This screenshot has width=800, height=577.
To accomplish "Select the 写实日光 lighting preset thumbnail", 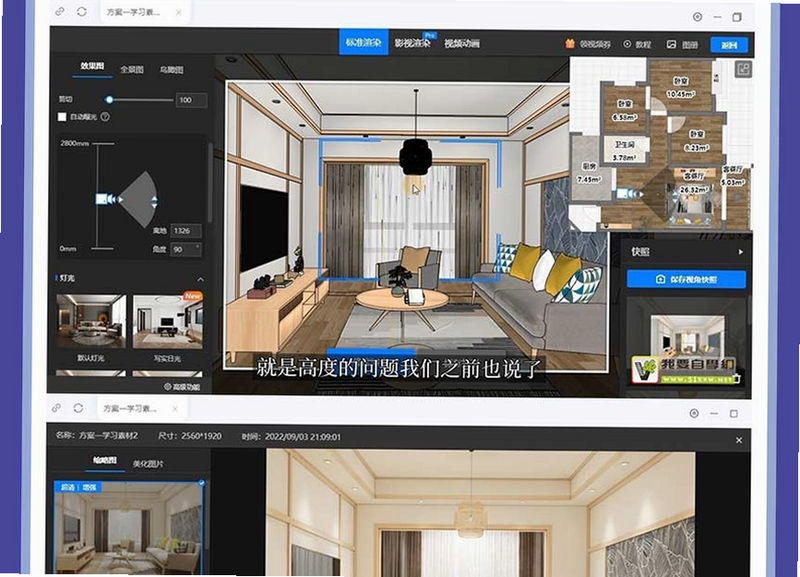I will (167, 321).
